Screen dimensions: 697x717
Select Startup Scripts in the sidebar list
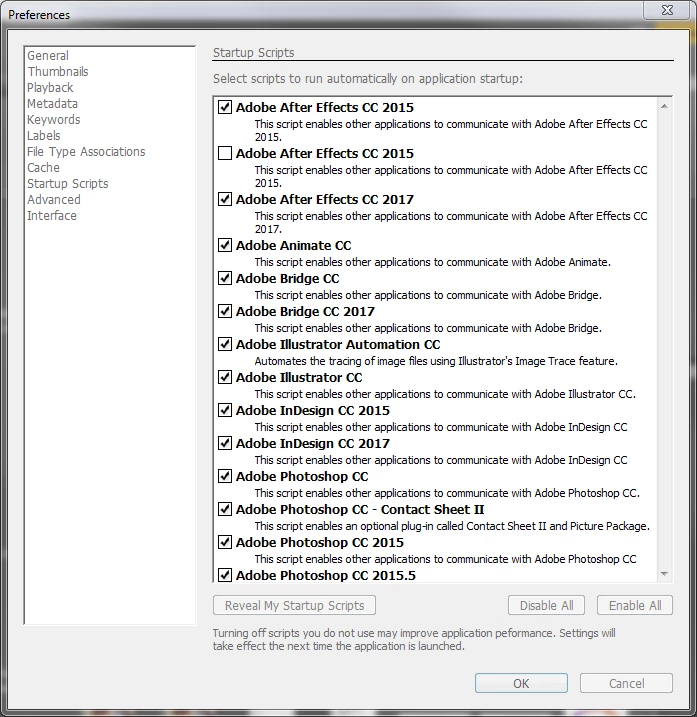[x=68, y=184]
